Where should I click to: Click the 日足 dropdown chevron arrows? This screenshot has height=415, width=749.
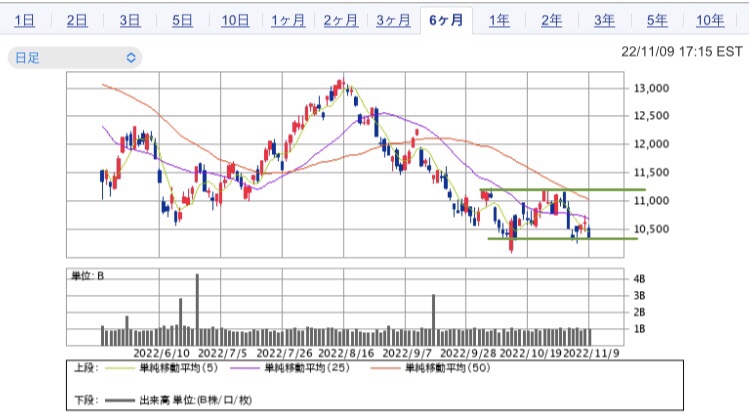click(x=131, y=58)
